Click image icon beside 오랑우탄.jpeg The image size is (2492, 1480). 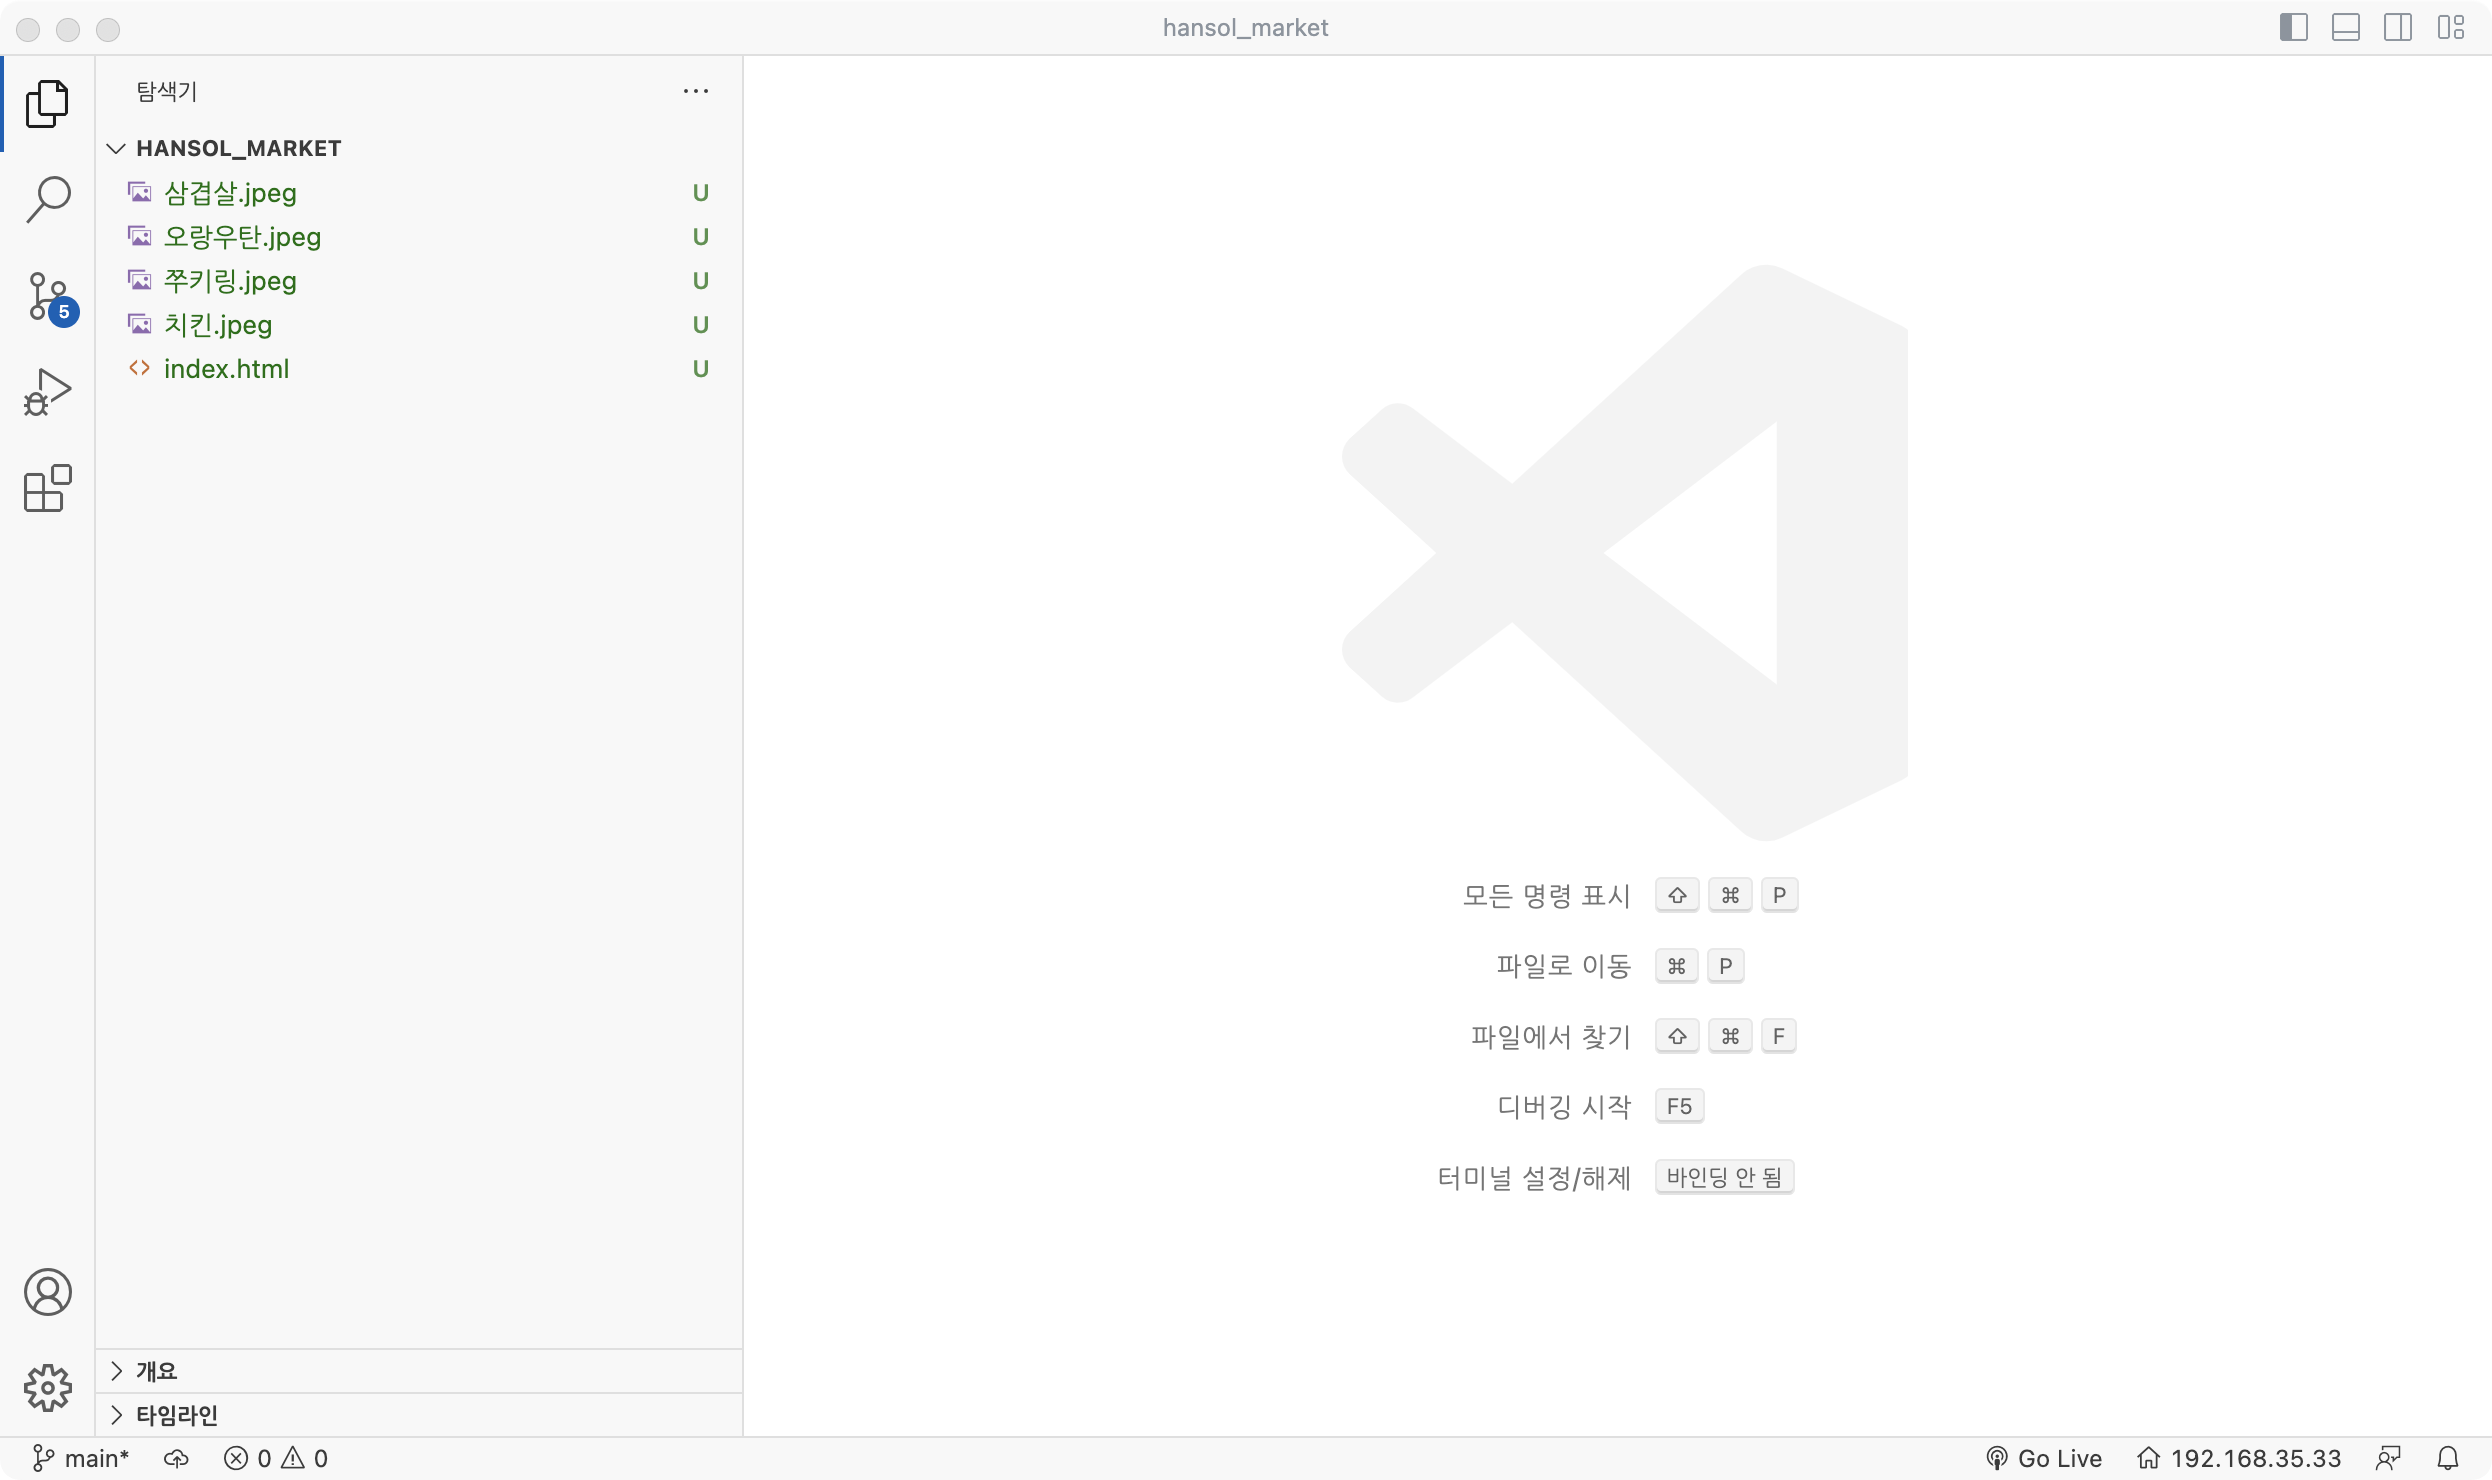click(140, 236)
